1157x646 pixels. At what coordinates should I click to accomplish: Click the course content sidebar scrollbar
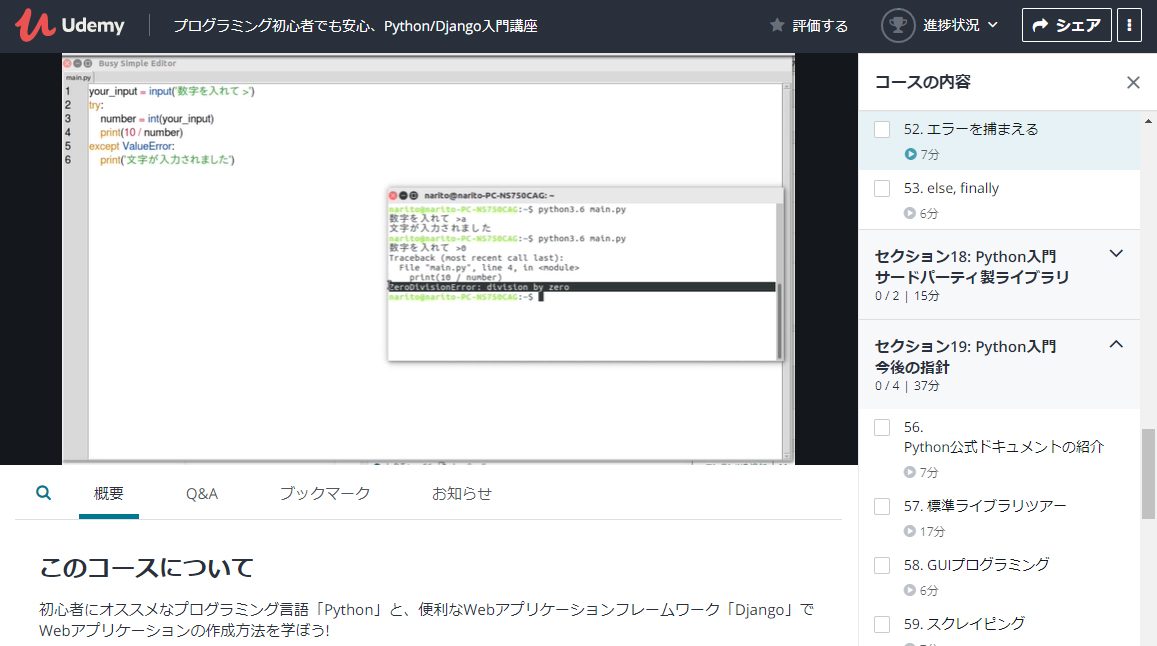1148,473
